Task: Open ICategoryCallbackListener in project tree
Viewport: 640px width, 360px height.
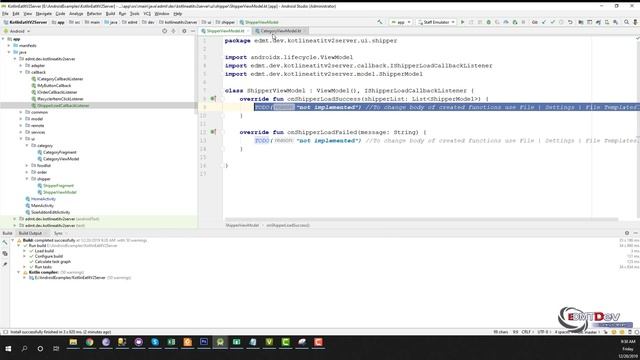Action: pyautogui.click(x=60, y=79)
